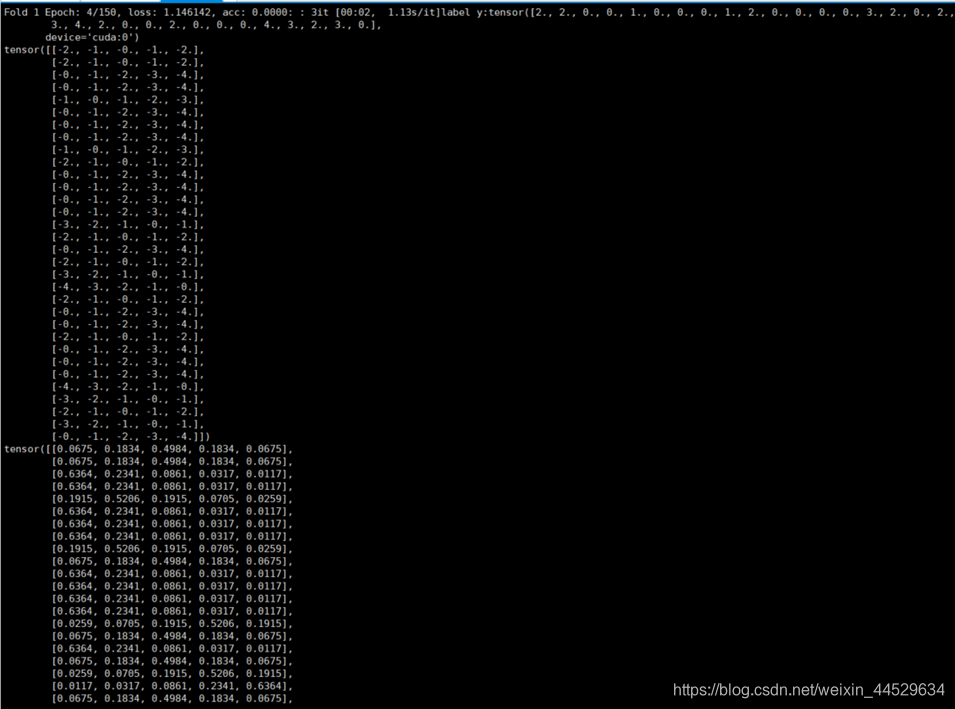Click the label continuation line starting '3., 4., 2., 0.'

pyautogui.click(x=216, y=25)
